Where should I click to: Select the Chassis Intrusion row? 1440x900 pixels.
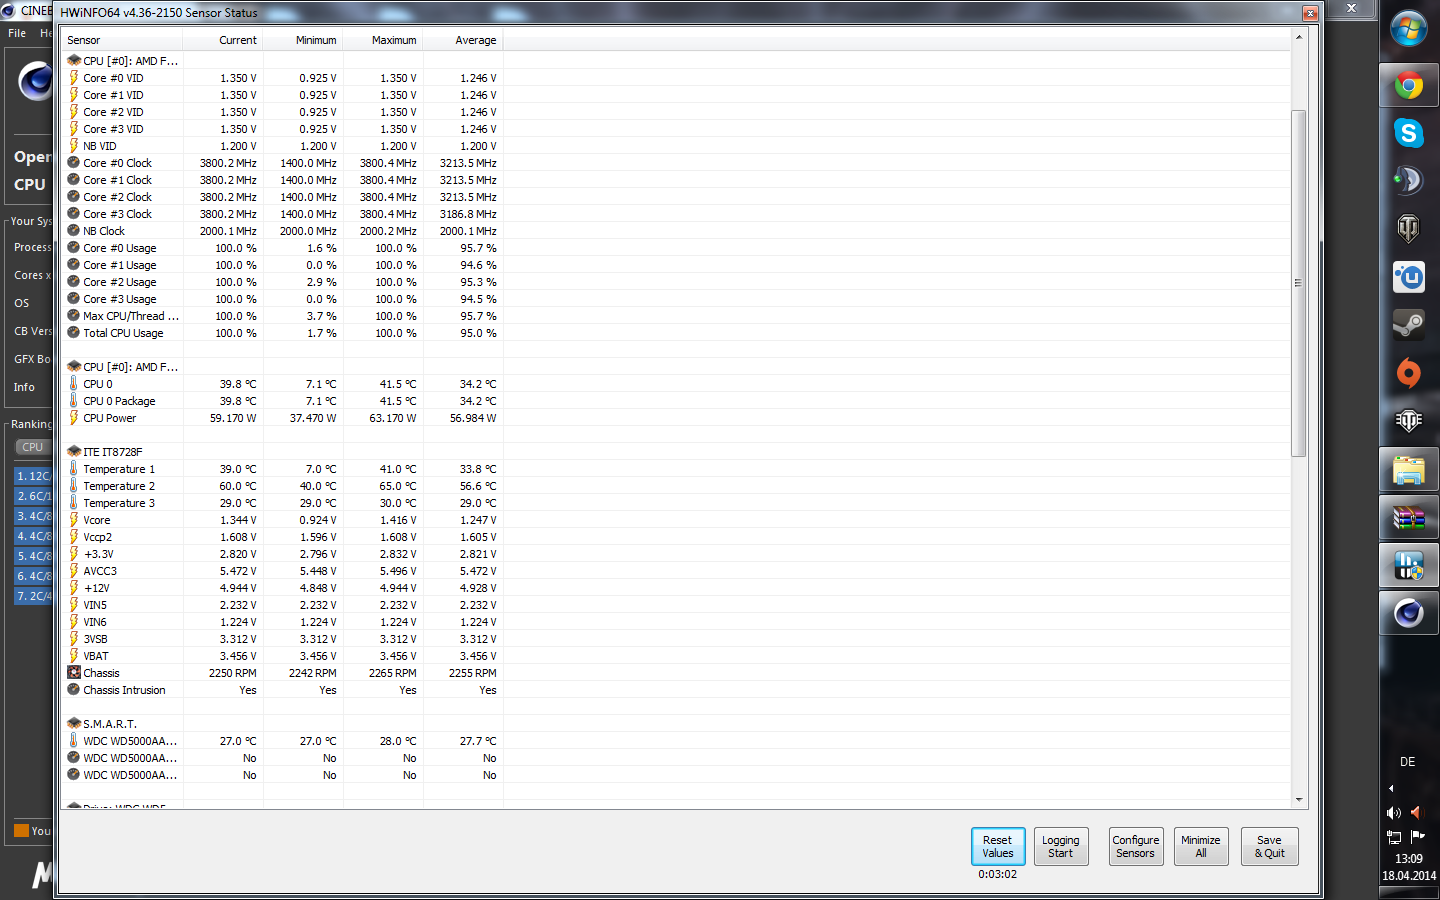(x=282, y=690)
